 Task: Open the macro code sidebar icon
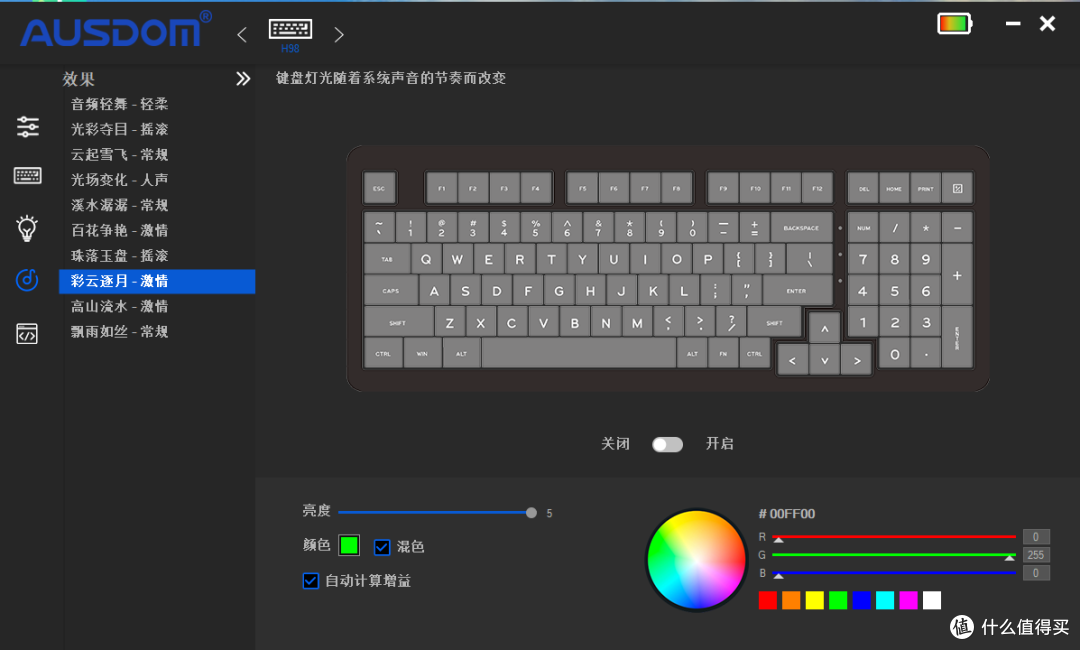tap(27, 334)
